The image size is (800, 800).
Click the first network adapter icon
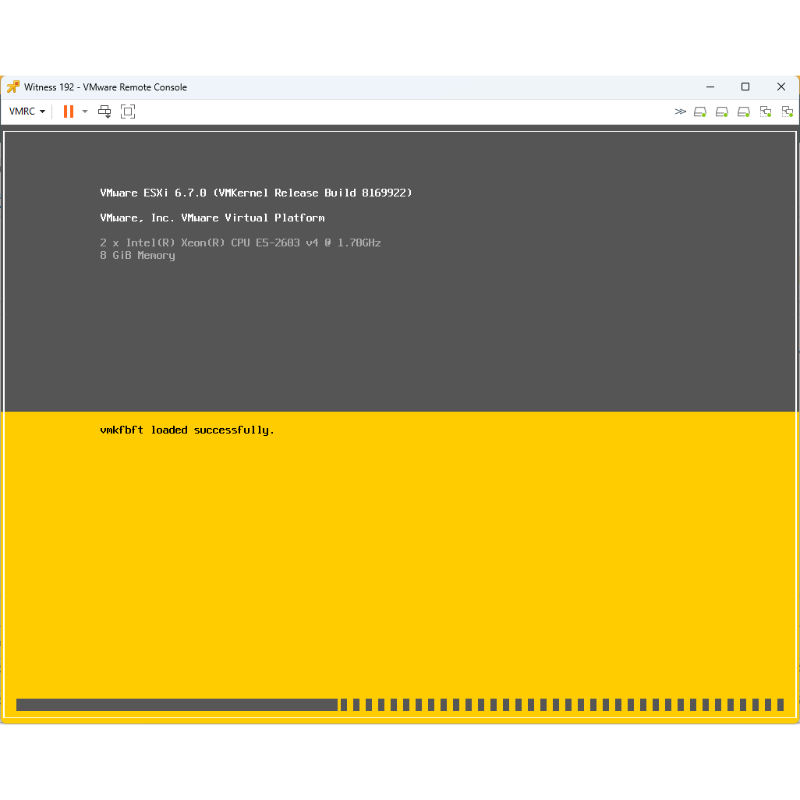pos(765,111)
